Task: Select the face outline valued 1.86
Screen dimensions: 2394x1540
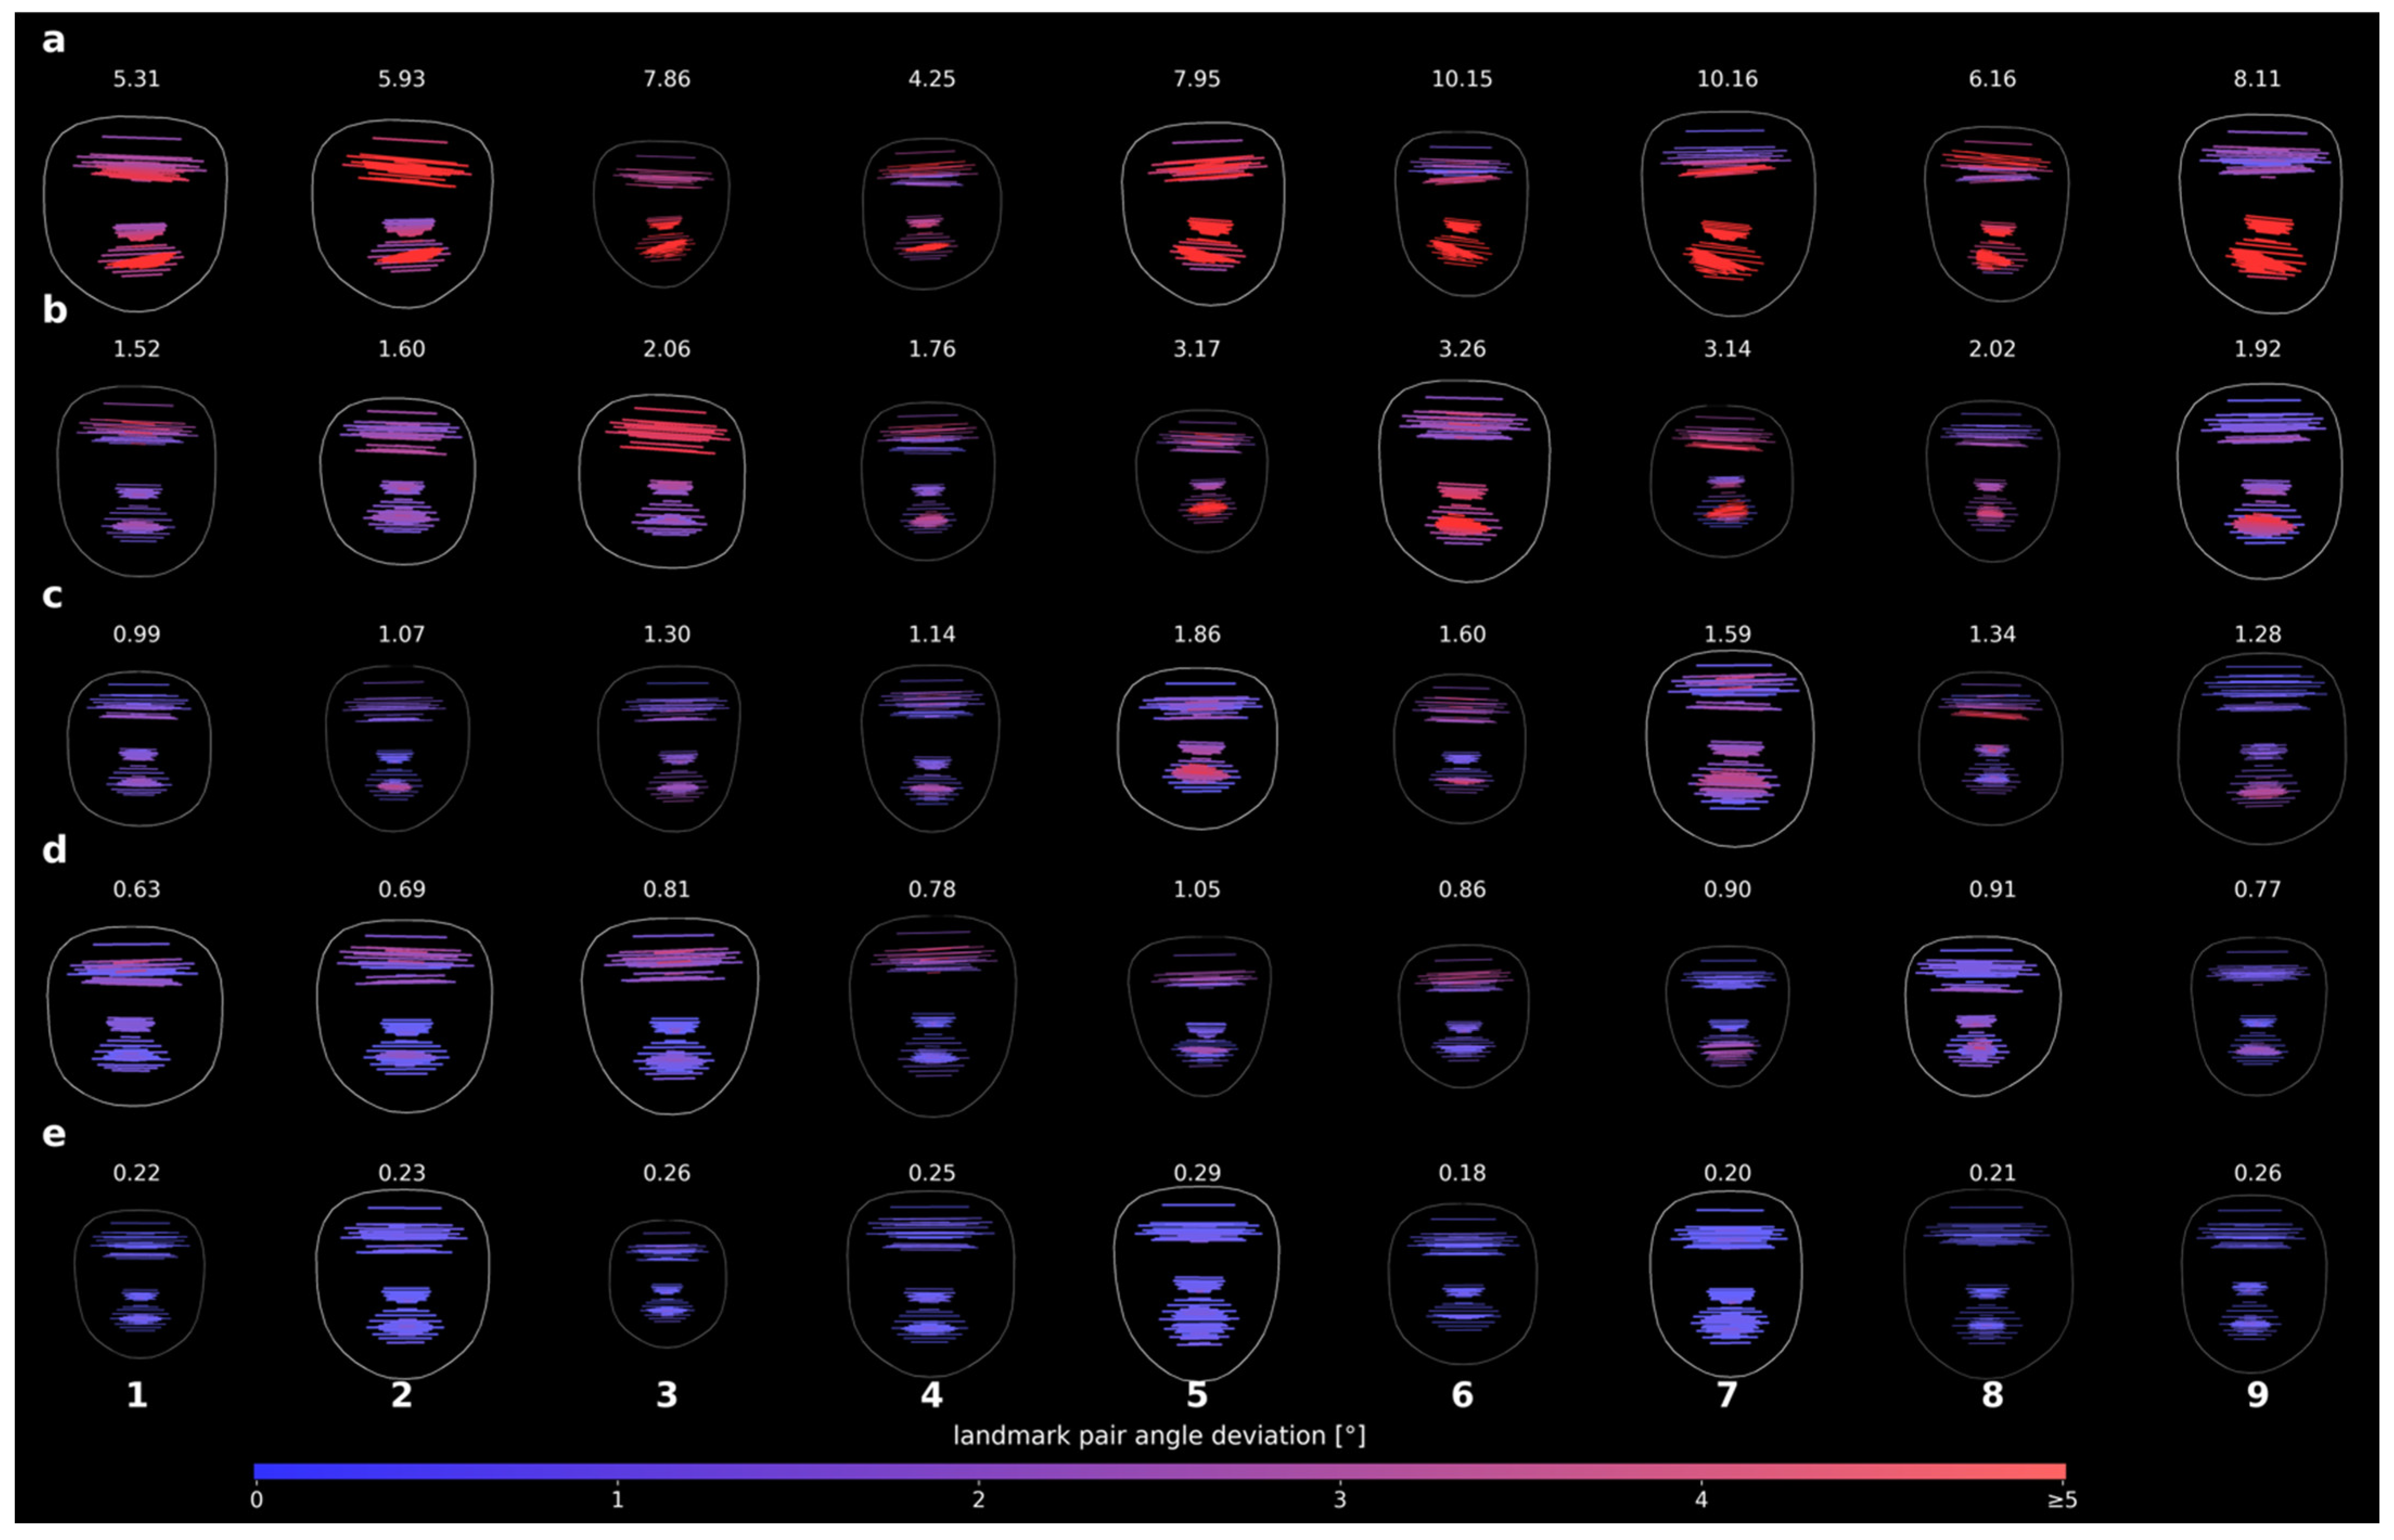Action: coord(1197,748)
